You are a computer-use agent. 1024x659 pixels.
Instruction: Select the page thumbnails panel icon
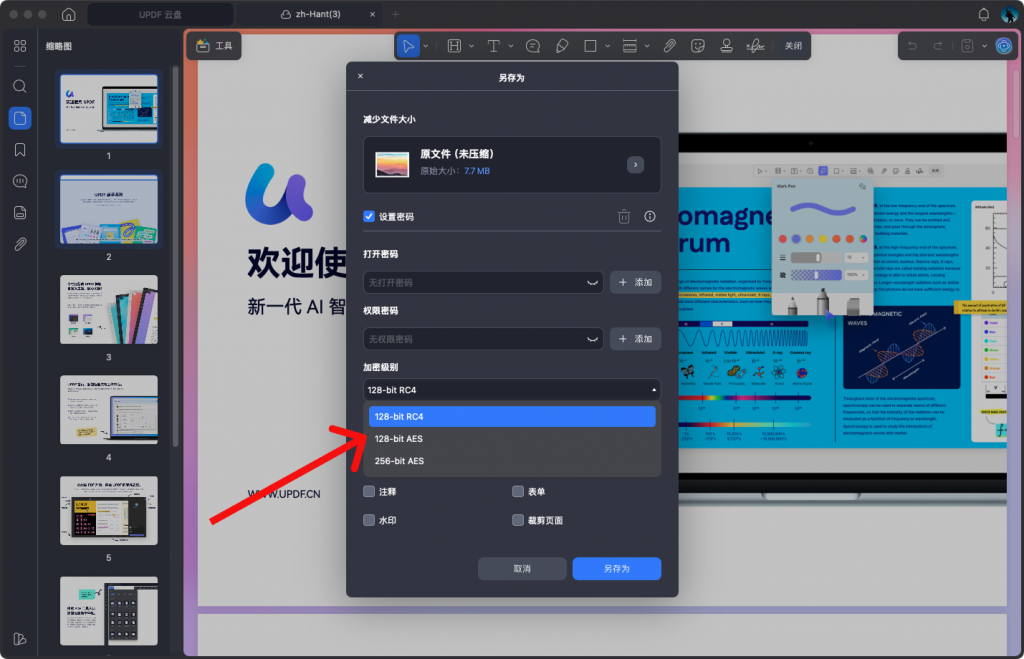20,118
